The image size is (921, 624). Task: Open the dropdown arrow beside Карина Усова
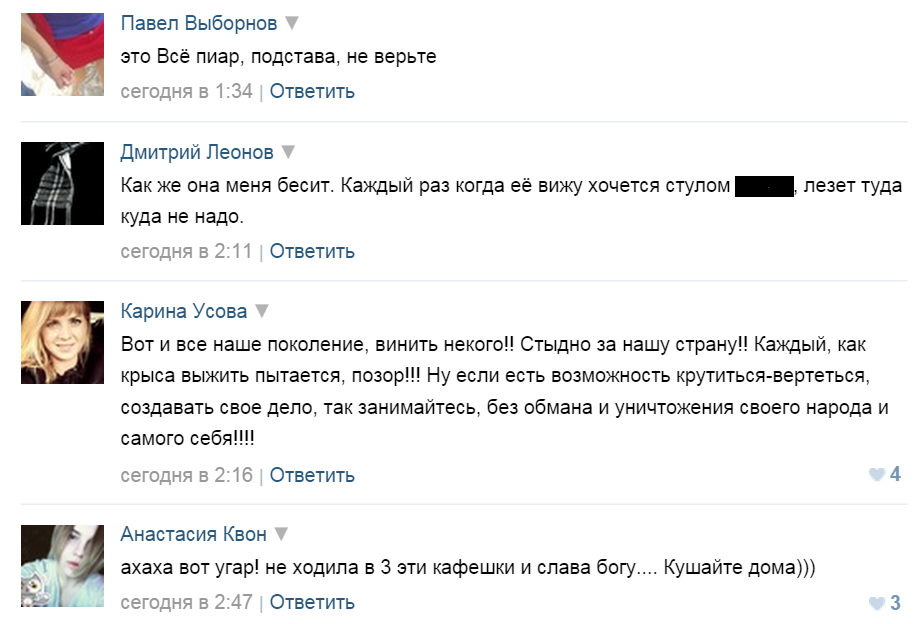261,310
